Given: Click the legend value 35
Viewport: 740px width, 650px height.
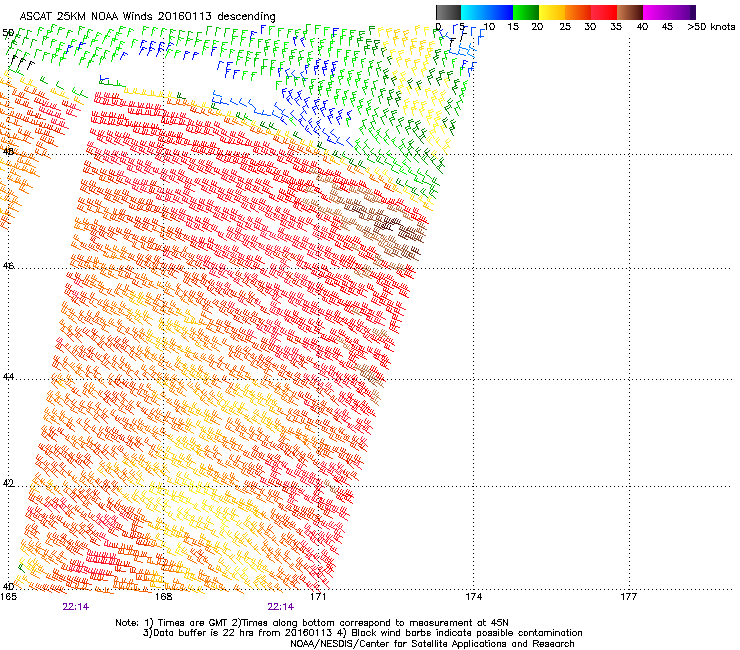Looking at the screenshot, I should tap(616, 27).
